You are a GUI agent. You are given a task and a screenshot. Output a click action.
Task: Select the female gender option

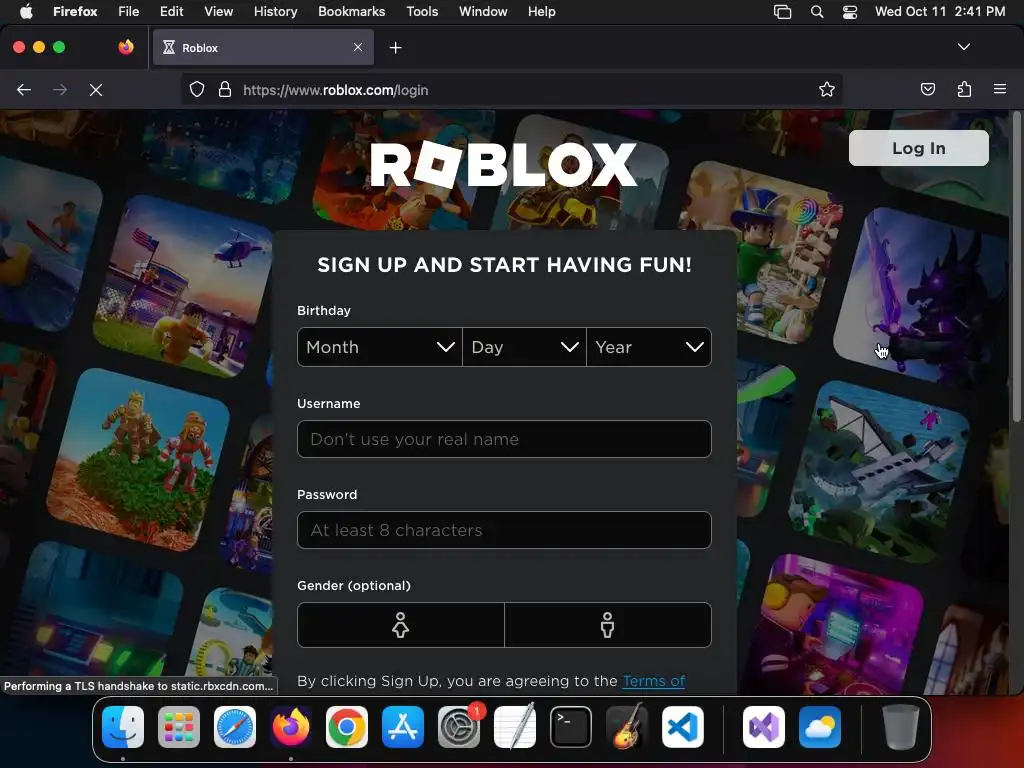pyautogui.click(x=400, y=625)
